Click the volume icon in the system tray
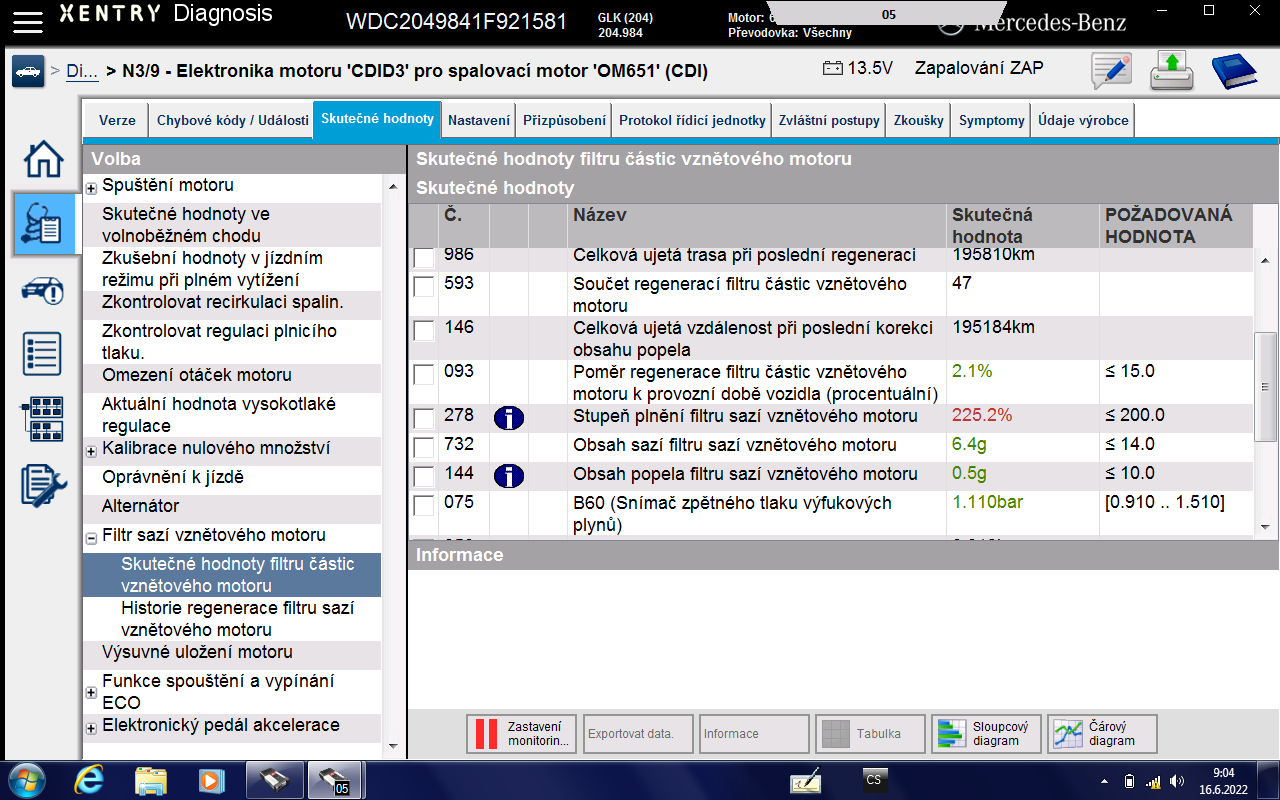 1178,781
